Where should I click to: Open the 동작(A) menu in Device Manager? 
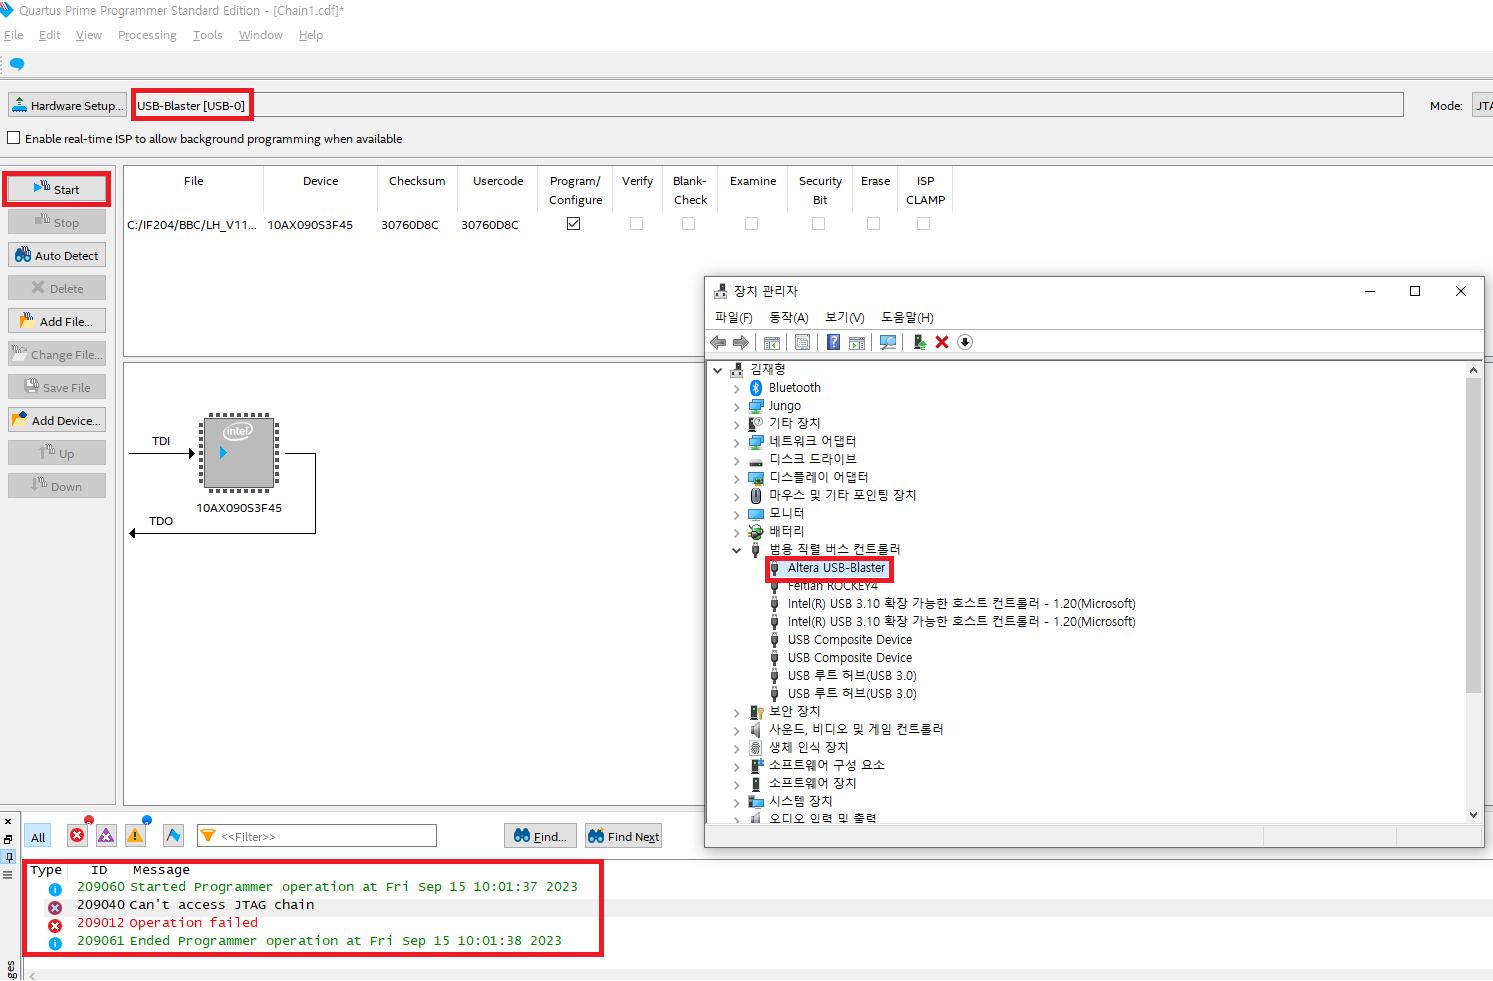click(788, 317)
